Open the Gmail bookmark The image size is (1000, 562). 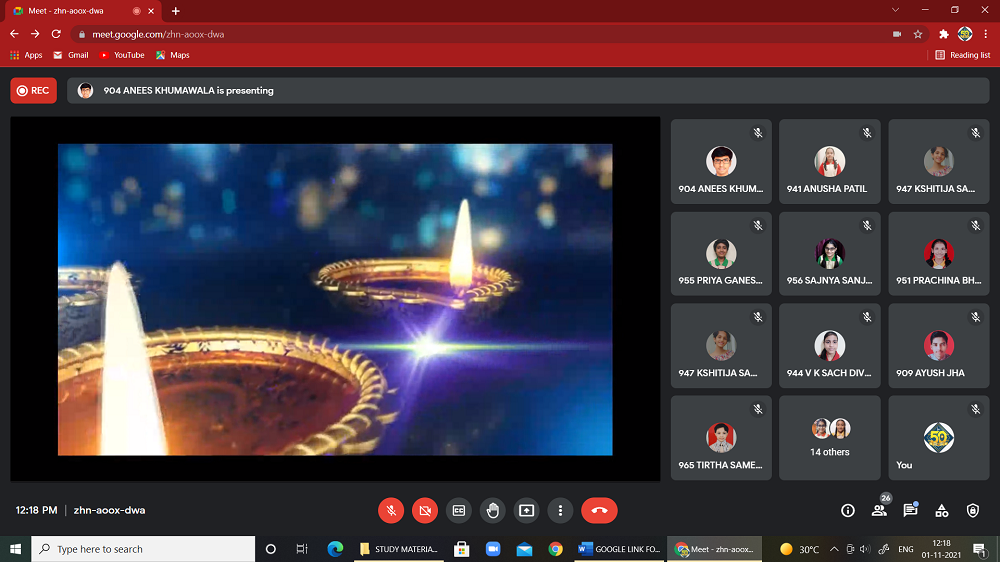[71, 55]
